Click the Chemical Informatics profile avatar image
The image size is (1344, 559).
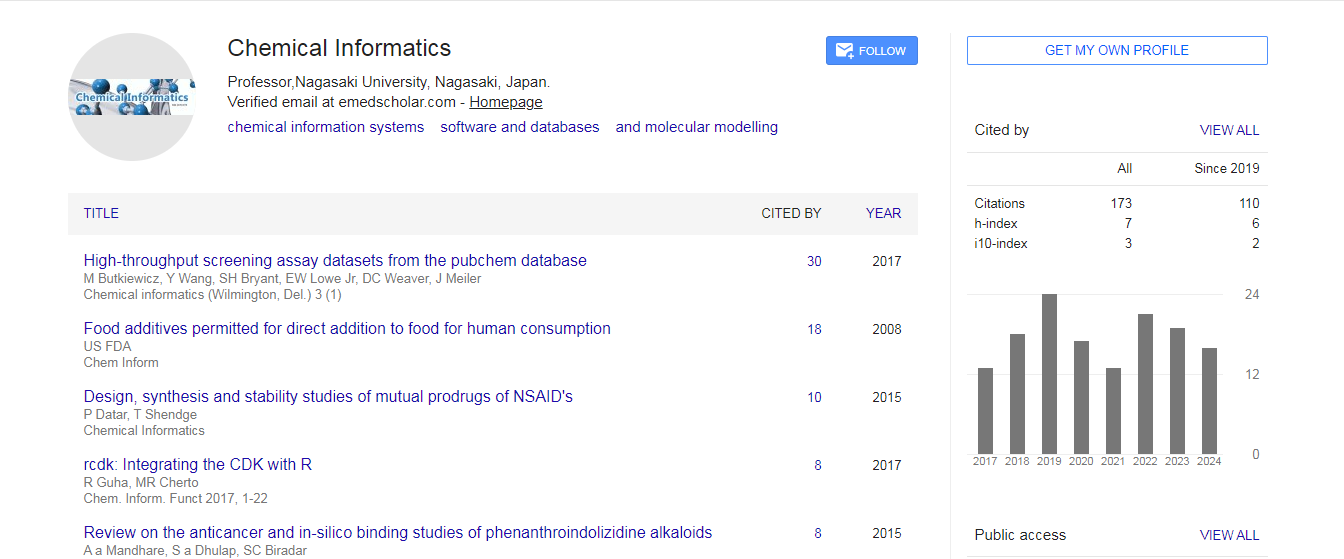click(x=132, y=97)
